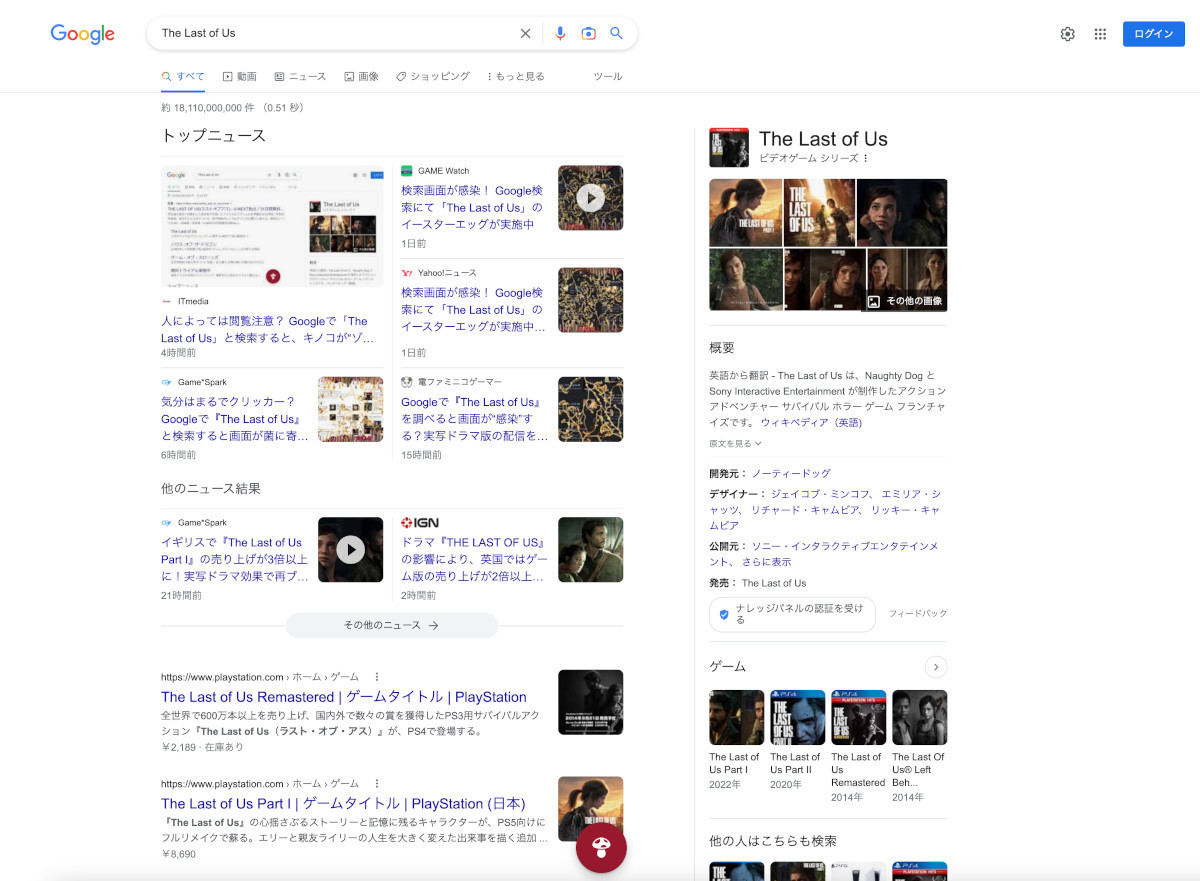Open The Last of Us Part I PlayStation result
Screen dimensions: 1200x881
(343, 804)
